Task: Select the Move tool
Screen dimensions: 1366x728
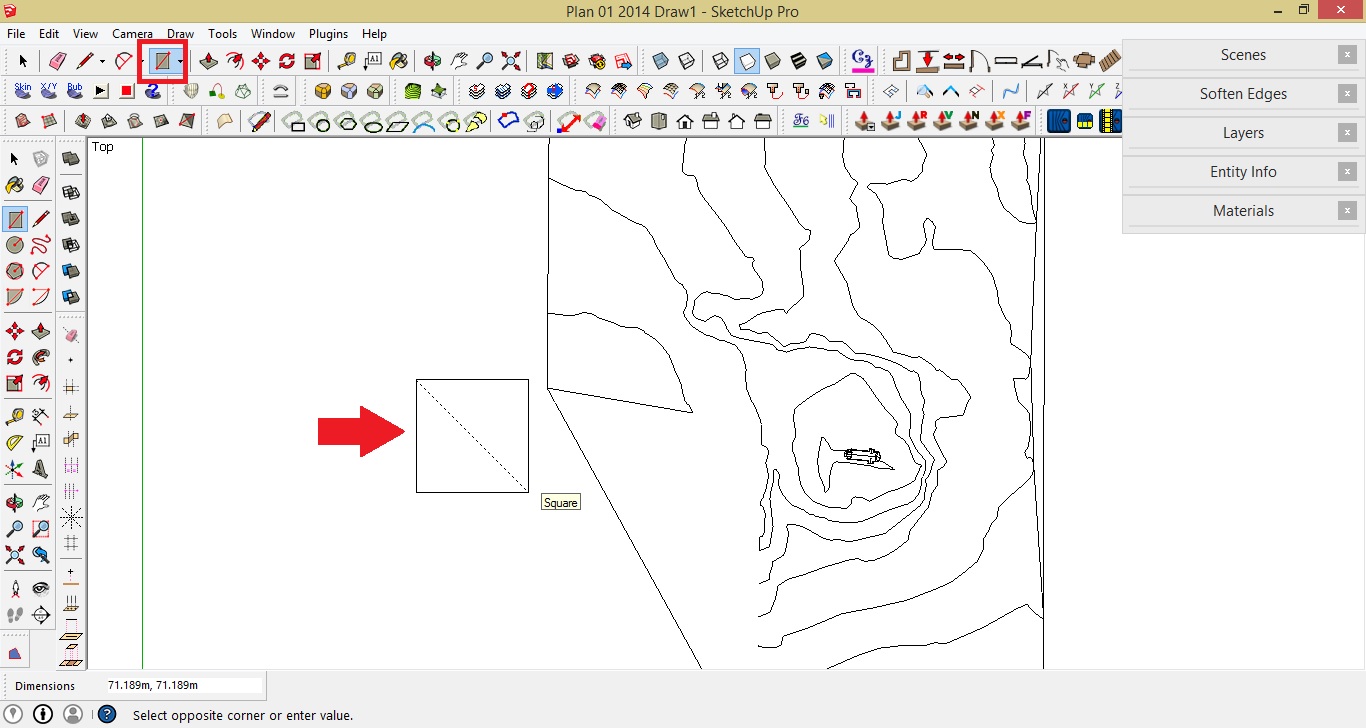Action: coord(260,61)
